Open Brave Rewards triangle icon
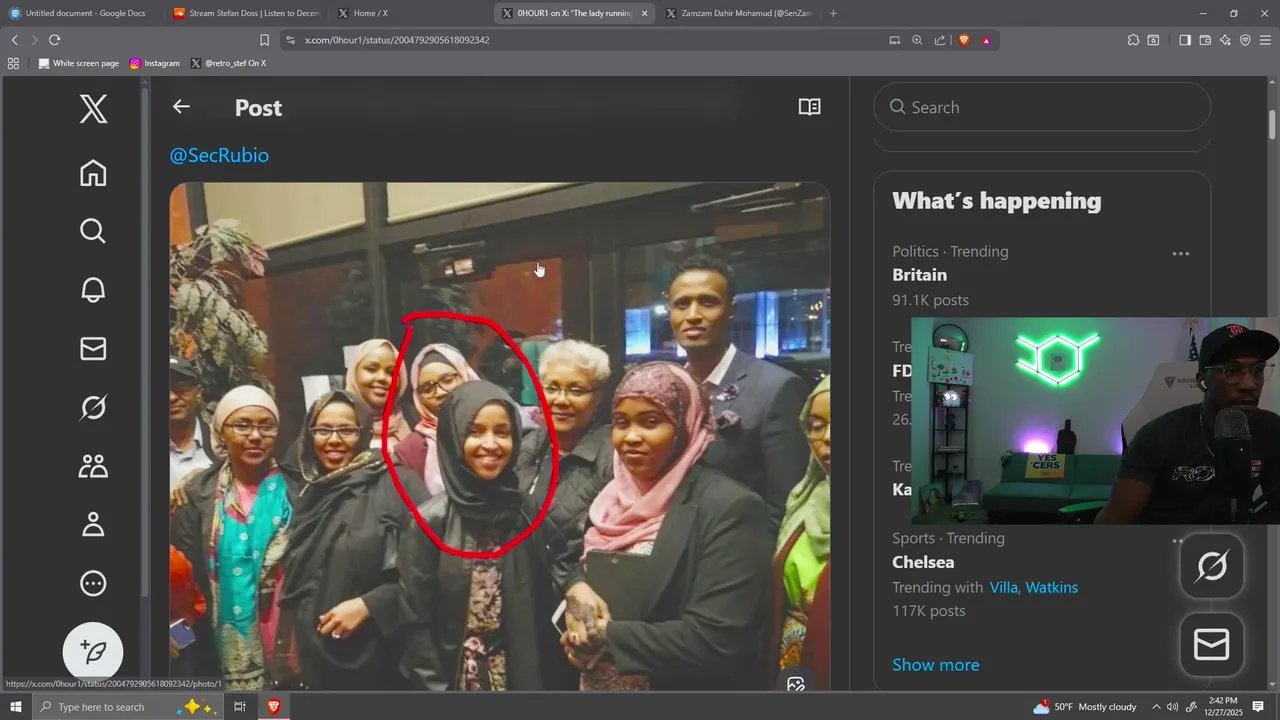1280x720 pixels. tap(986, 40)
